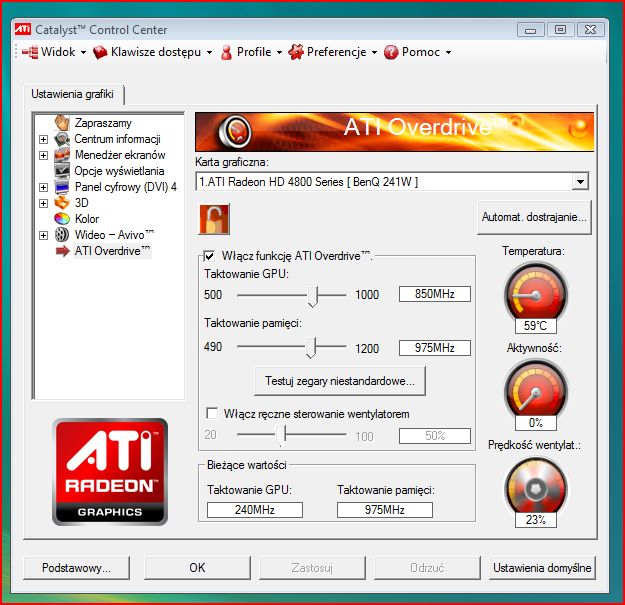
Task: Select Kolor in the tree
Action: pyautogui.click(x=87, y=219)
